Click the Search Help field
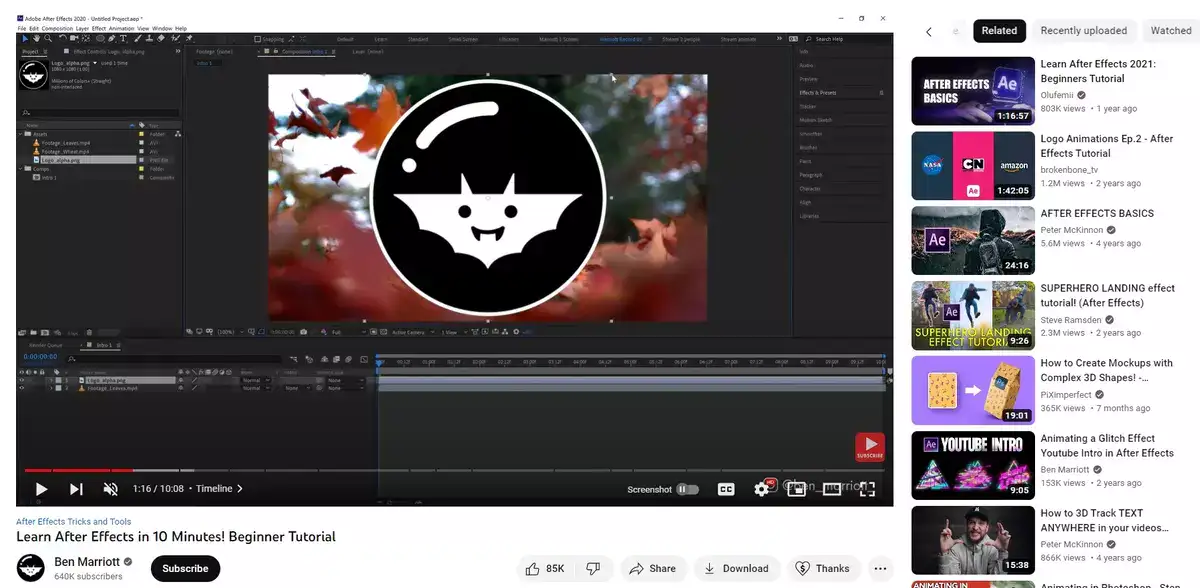Image resolution: width=1200 pixels, height=588 pixels. point(847,39)
